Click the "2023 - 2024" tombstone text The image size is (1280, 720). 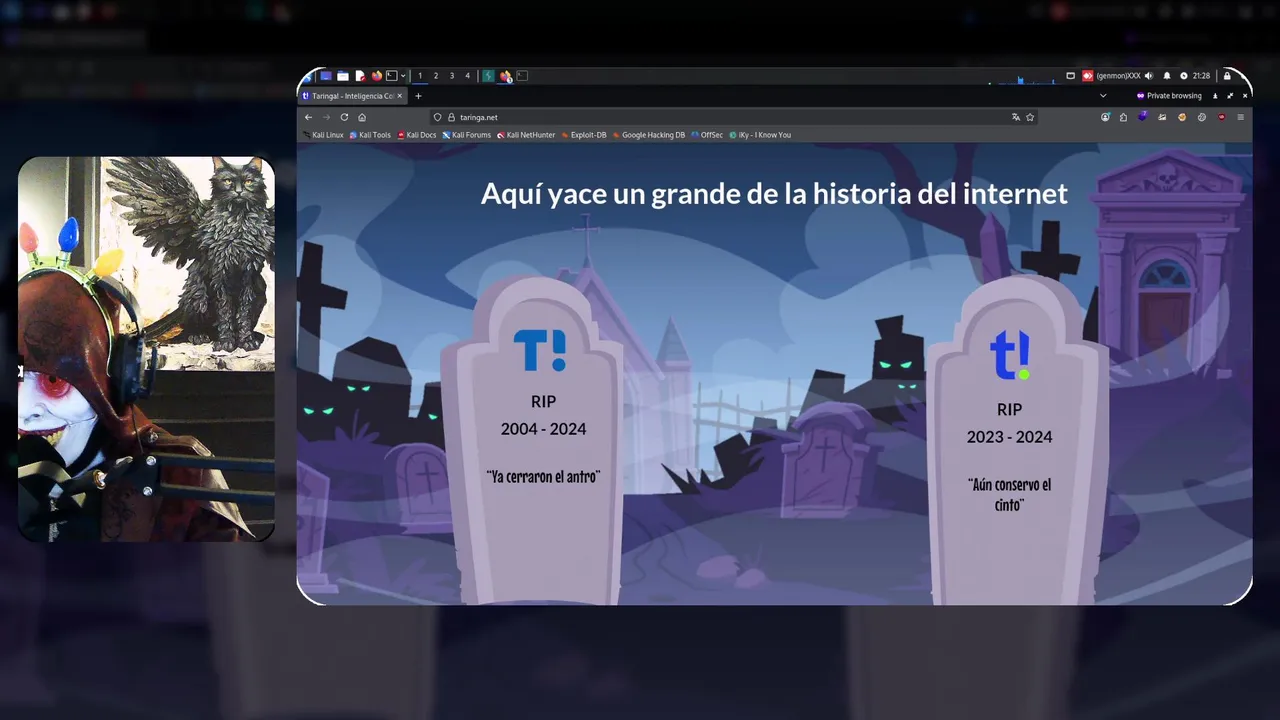tap(1009, 437)
